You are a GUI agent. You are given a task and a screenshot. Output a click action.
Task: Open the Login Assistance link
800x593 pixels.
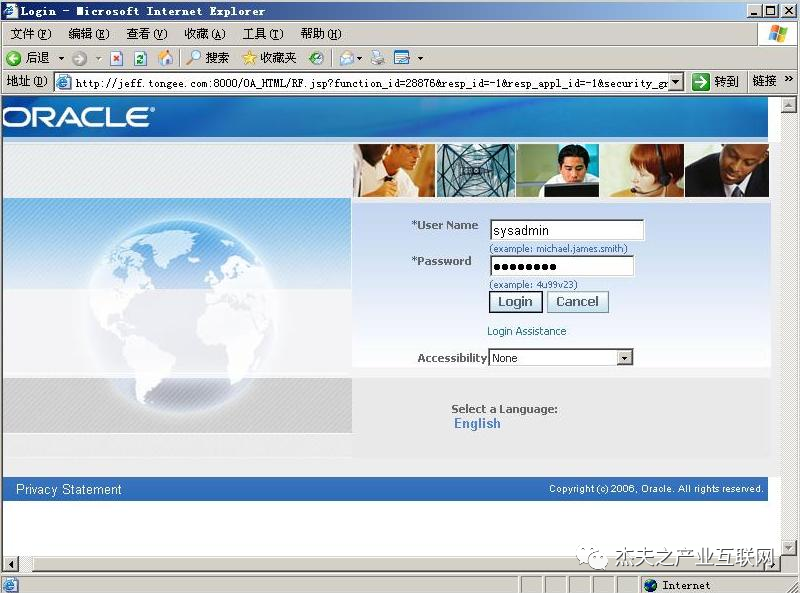coord(527,331)
